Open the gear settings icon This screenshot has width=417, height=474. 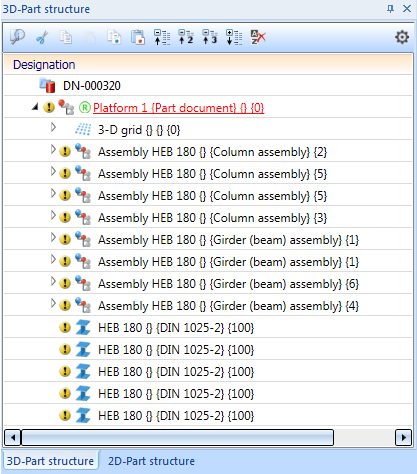[402, 37]
